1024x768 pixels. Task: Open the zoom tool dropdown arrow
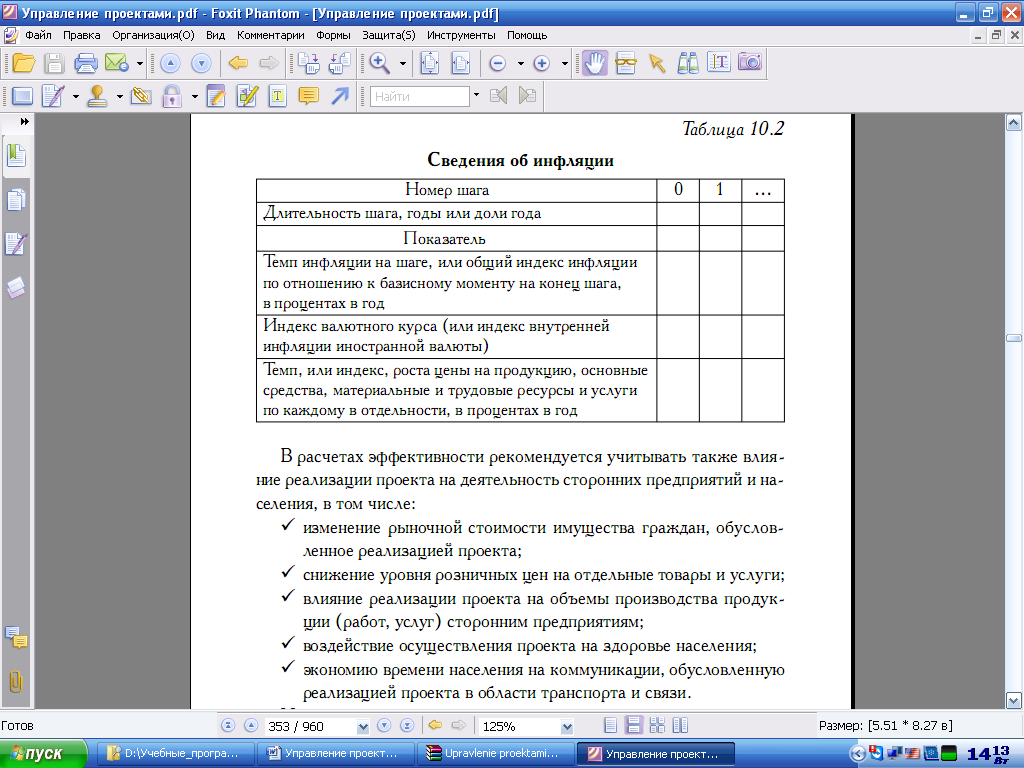tap(403, 64)
